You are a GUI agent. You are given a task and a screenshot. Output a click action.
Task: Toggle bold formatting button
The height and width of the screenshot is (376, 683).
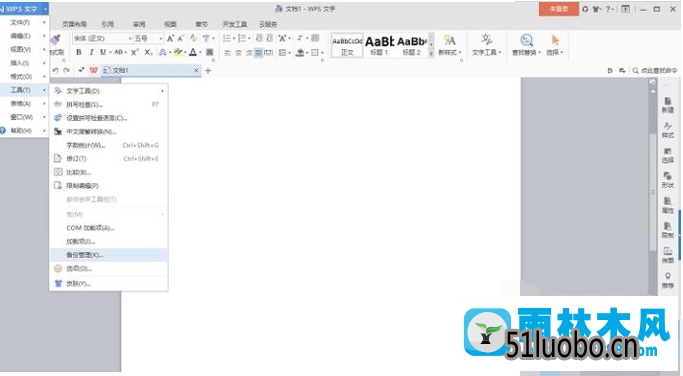[x=79, y=52]
